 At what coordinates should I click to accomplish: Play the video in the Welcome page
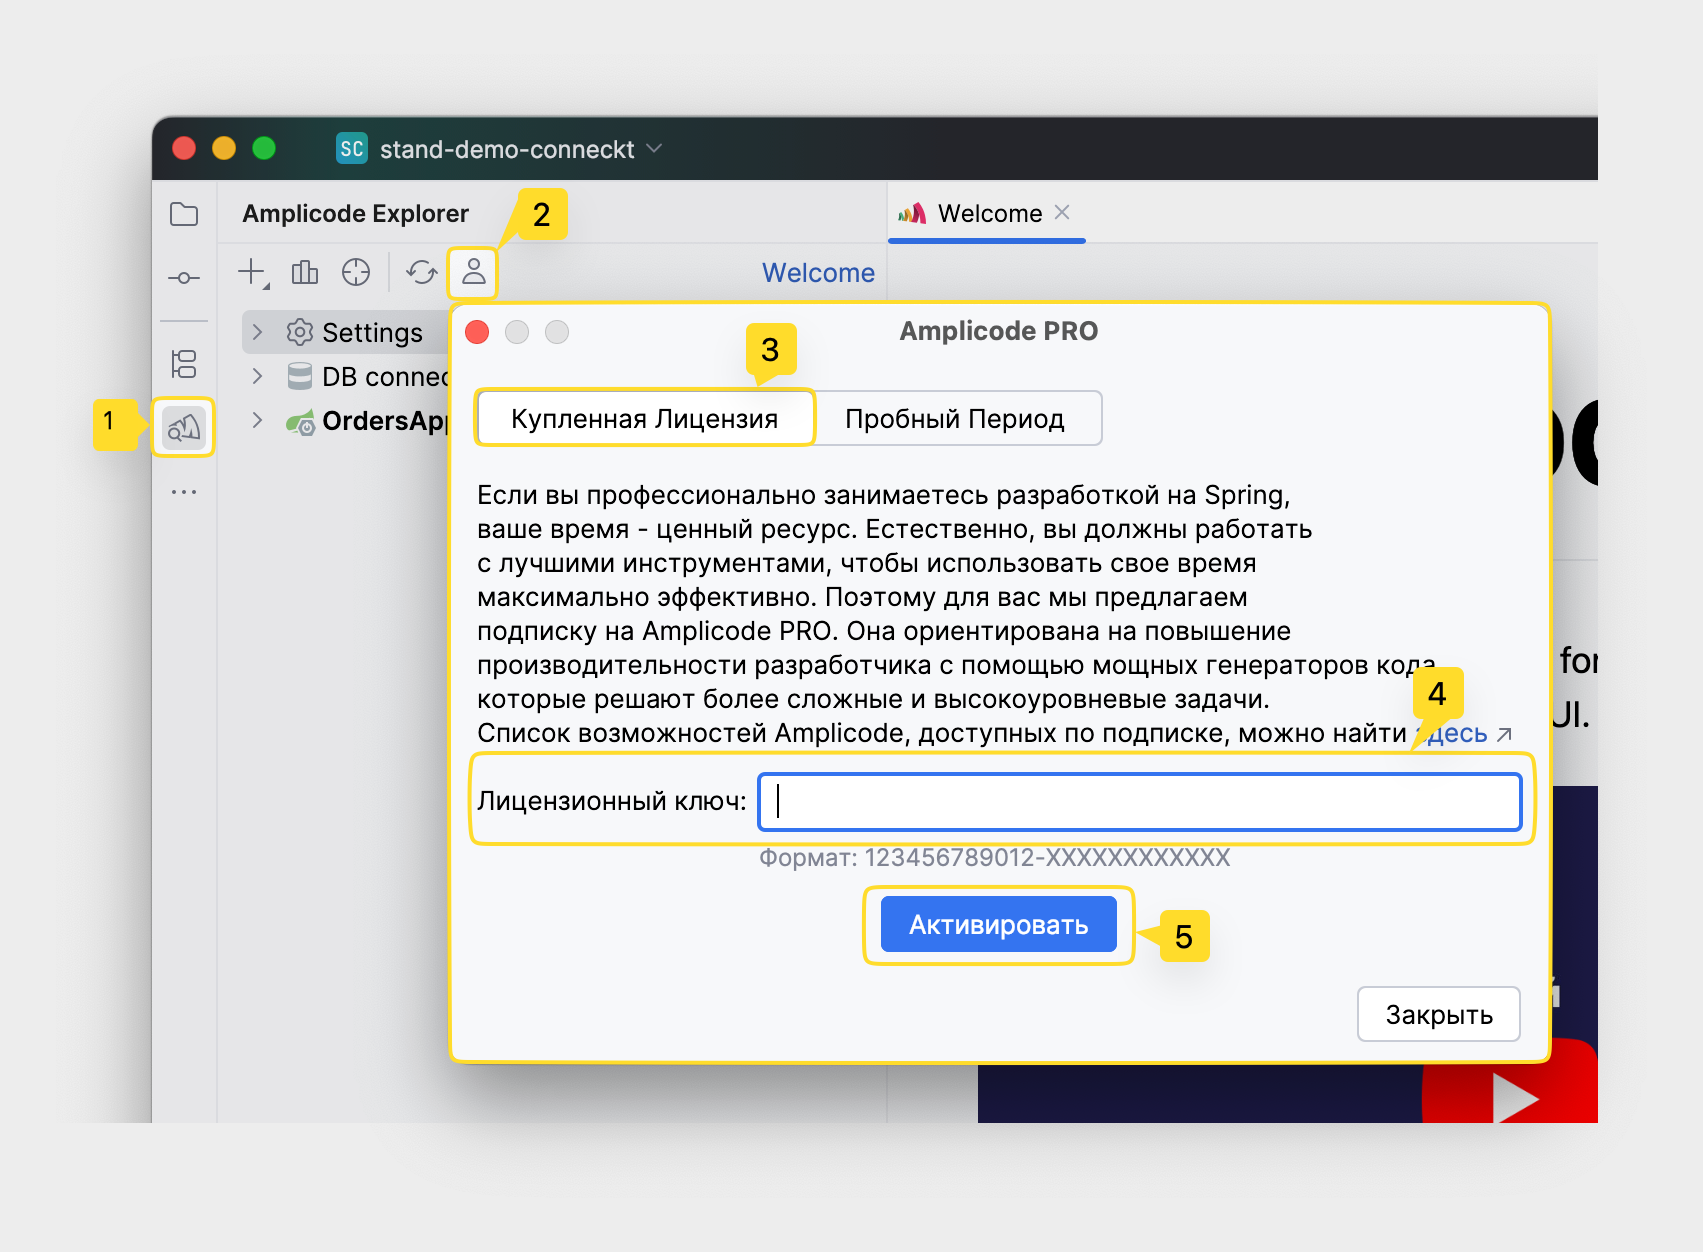1514,1096
